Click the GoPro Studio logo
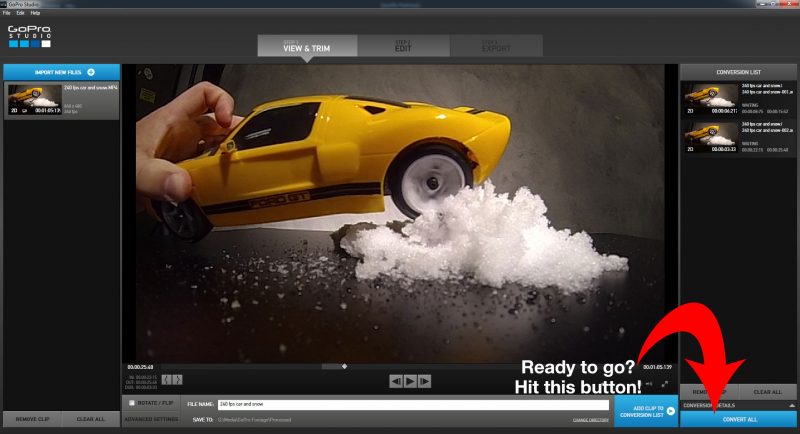800x434 pixels. 29,36
